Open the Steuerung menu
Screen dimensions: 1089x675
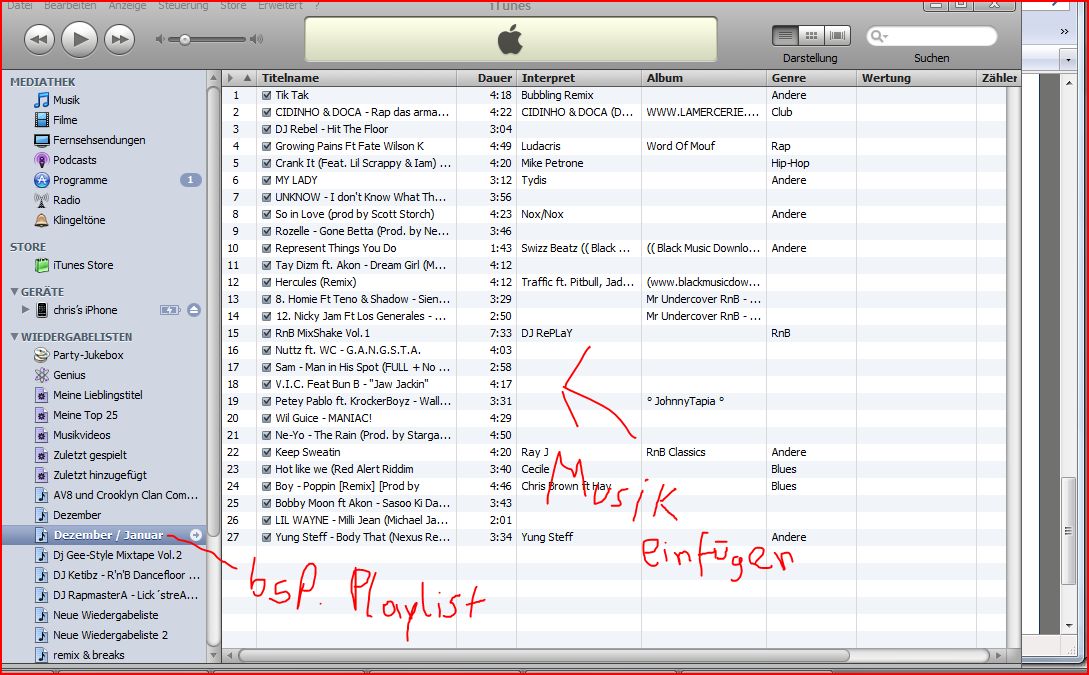coord(183,6)
